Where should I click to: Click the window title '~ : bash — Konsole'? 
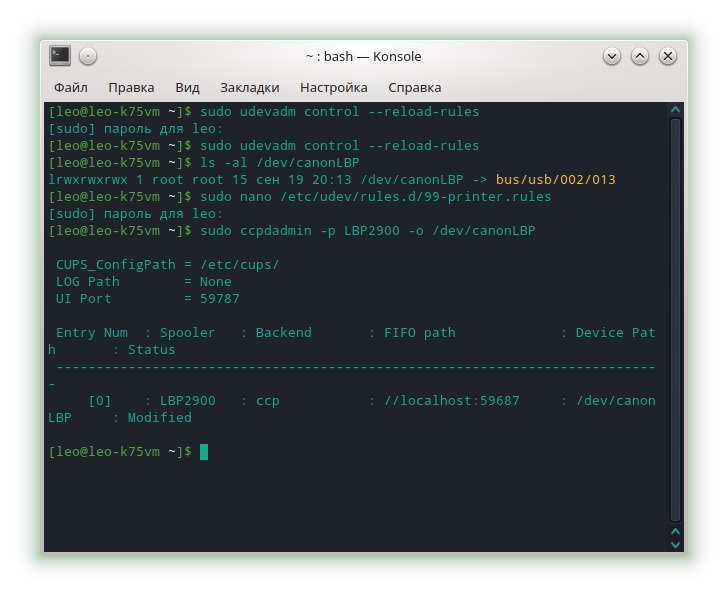(x=364, y=56)
